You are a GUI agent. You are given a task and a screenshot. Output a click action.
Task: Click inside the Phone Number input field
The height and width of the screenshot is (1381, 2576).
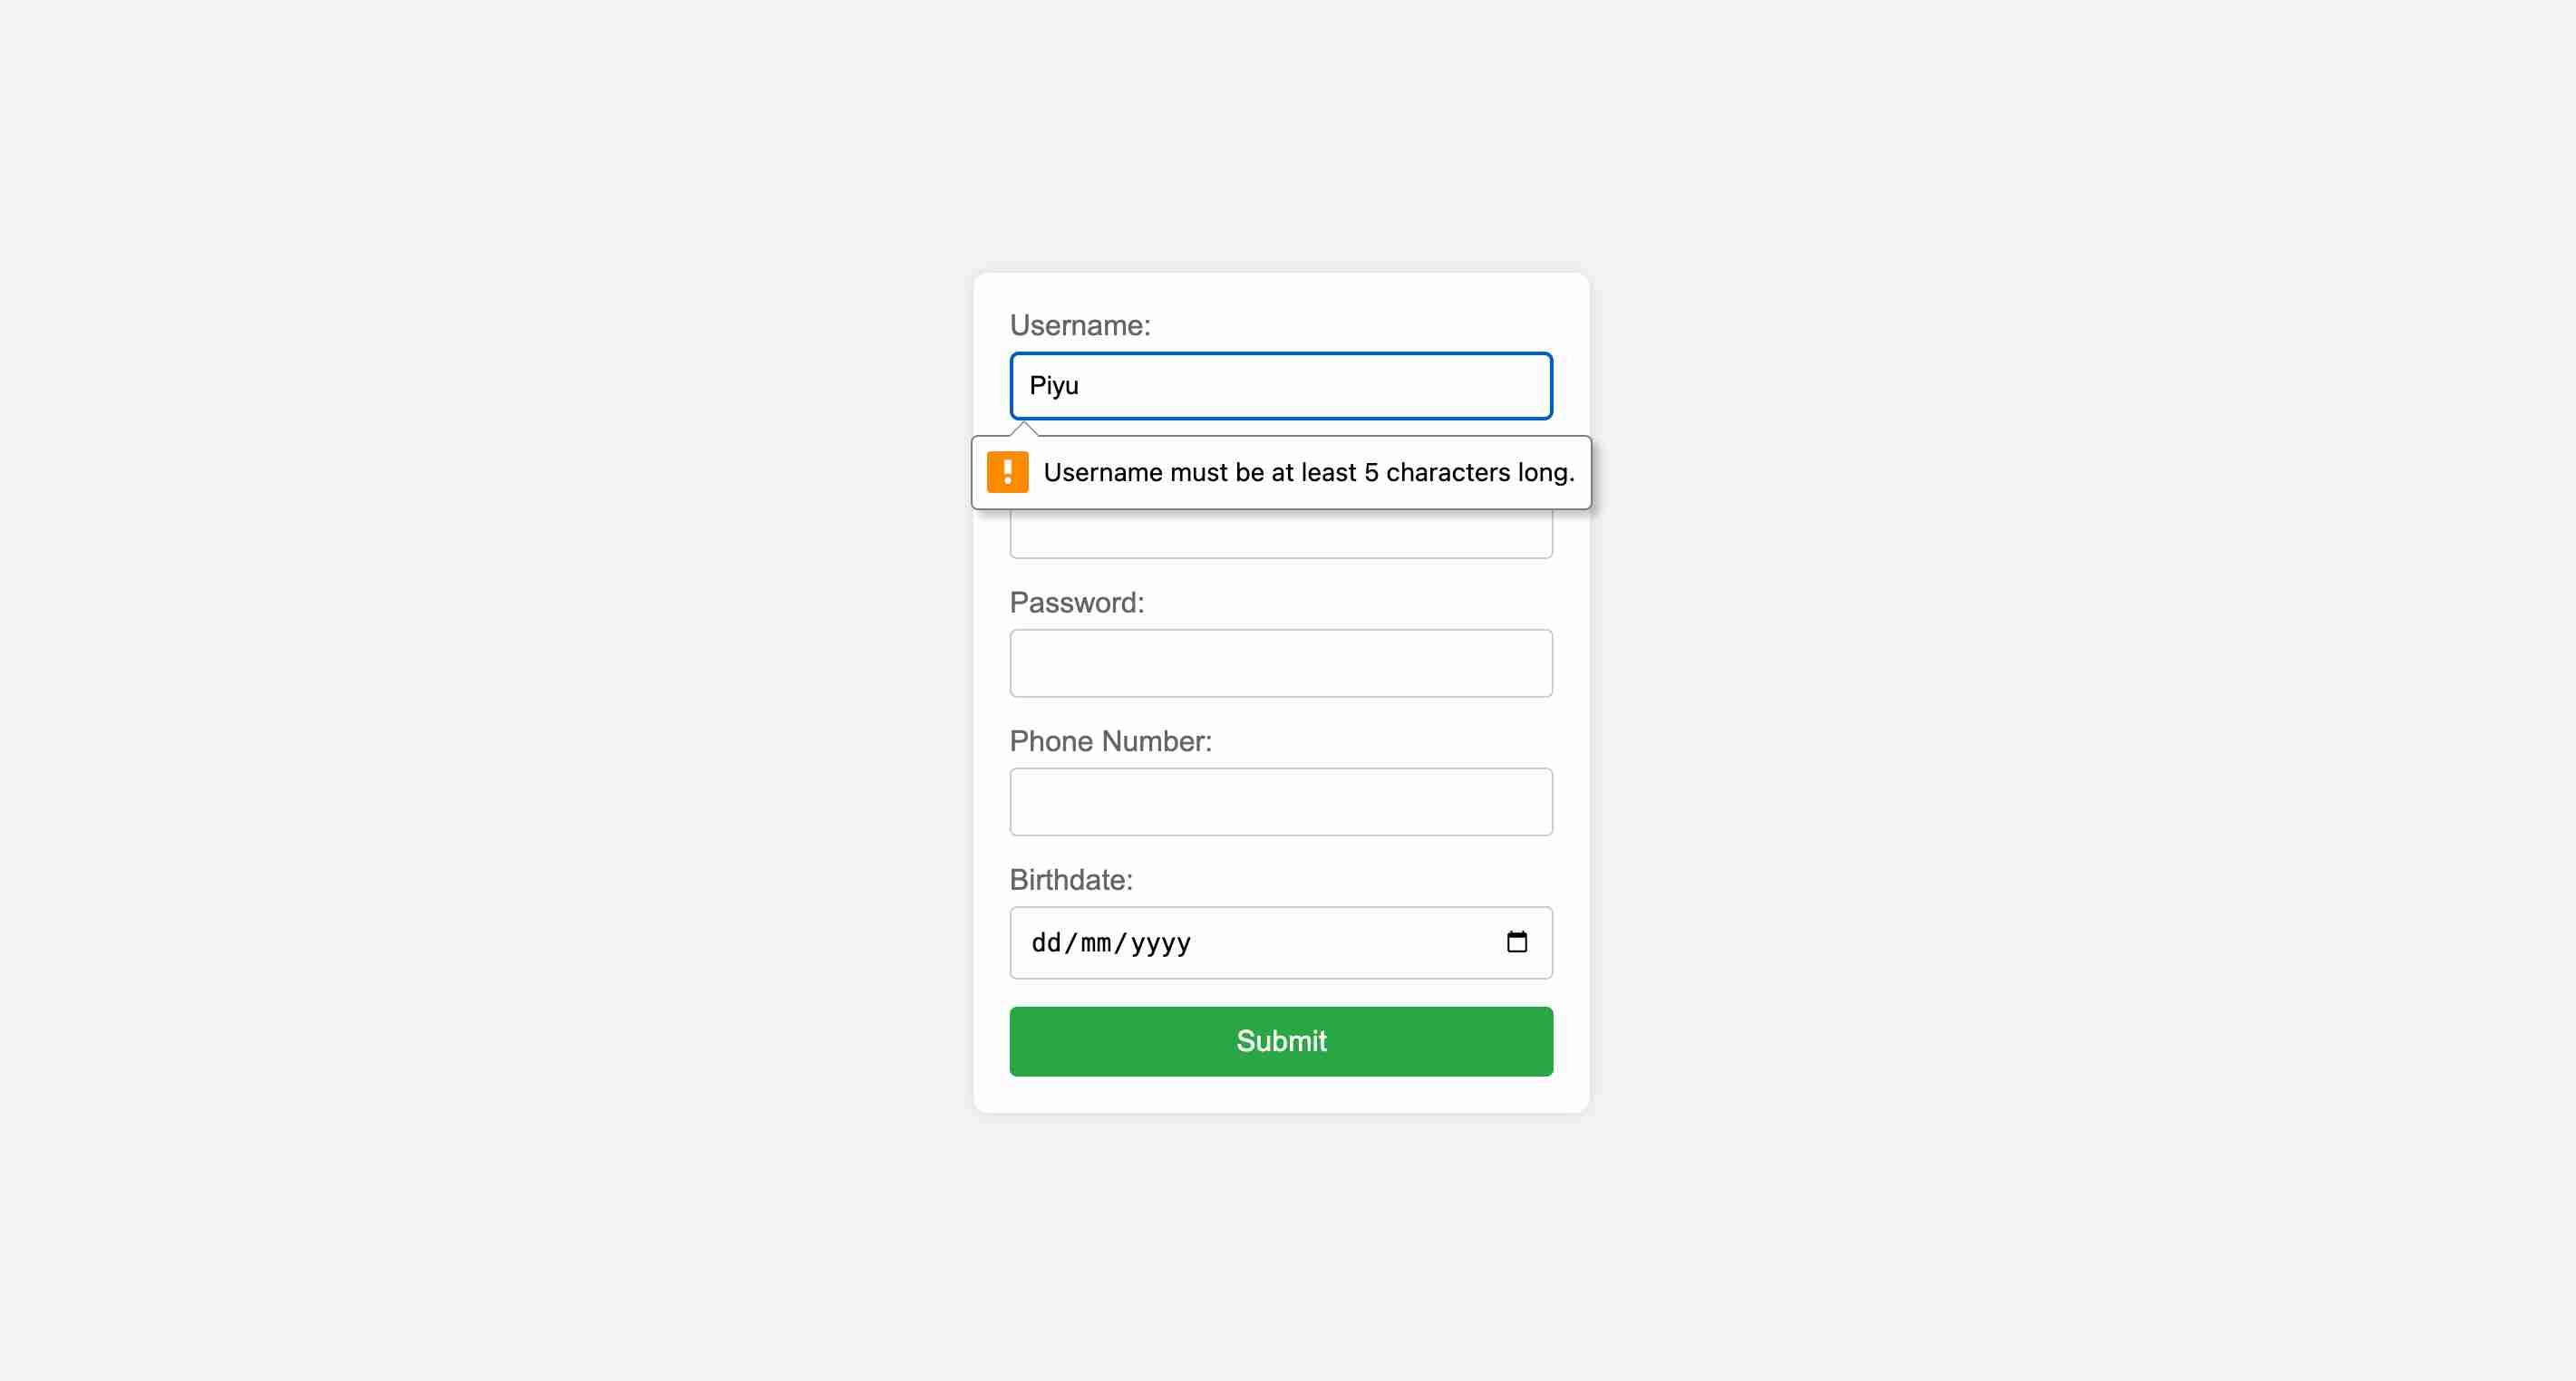point(1281,800)
